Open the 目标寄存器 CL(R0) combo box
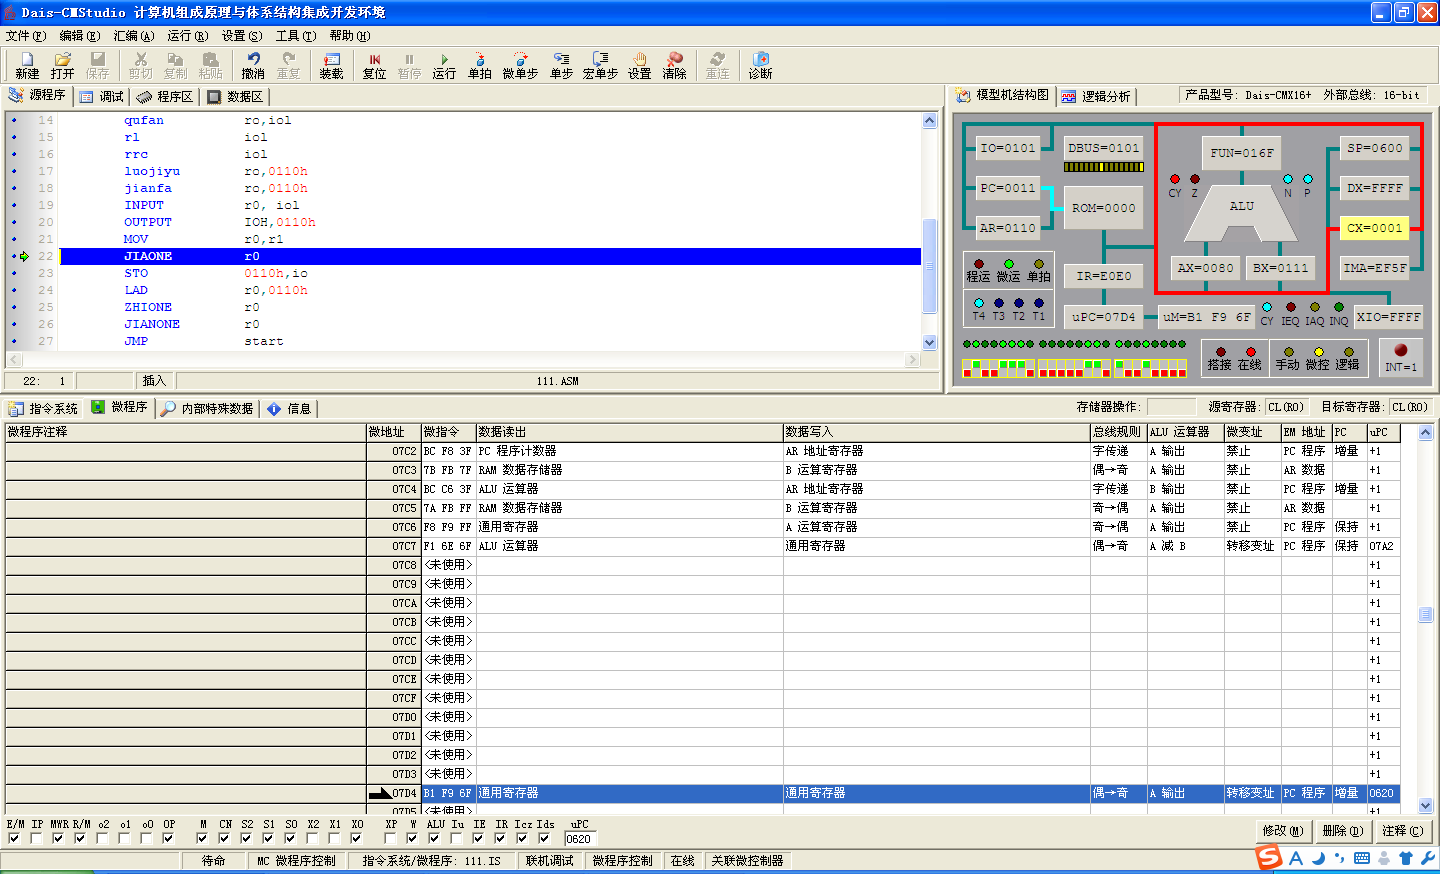This screenshot has height=874, width=1440. click(x=1411, y=407)
